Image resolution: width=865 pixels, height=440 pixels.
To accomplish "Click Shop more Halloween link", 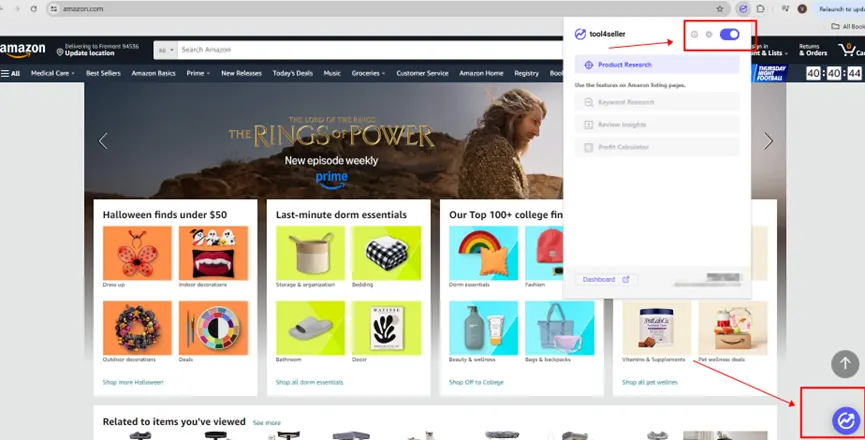I will pos(133,382).
